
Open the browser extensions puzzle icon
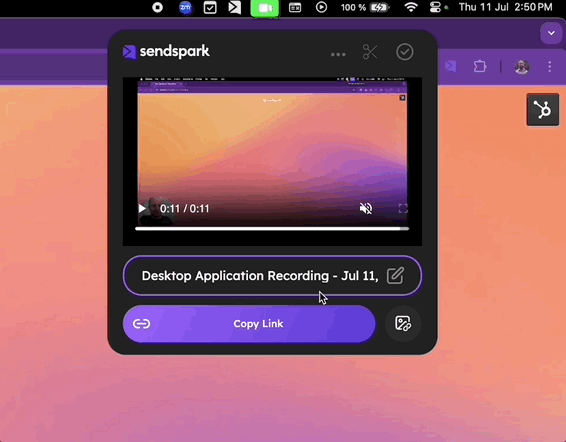tap(480, 66)
